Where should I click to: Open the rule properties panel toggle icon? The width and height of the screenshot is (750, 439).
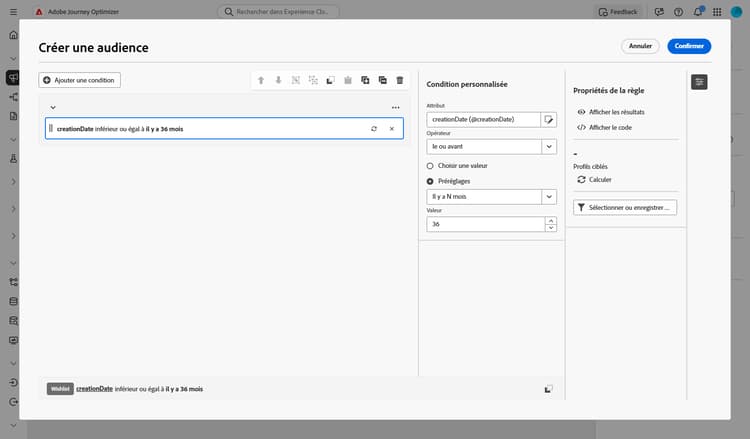[x=699, y=82]
